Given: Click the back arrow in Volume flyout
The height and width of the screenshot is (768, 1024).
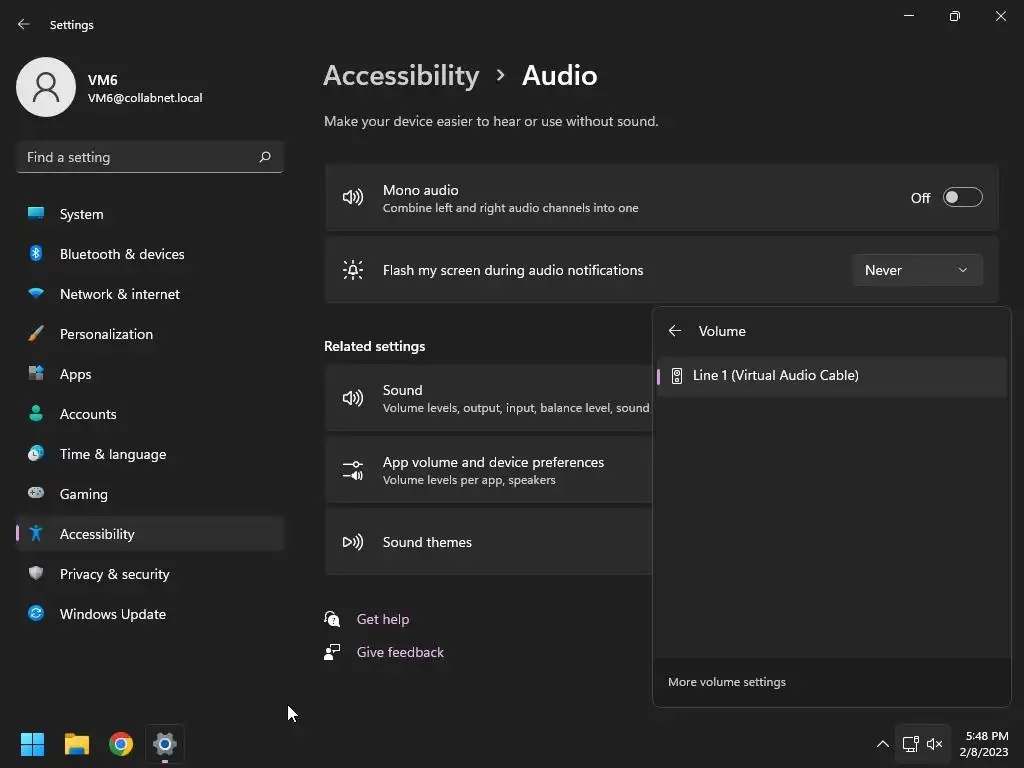Looking at the screenshot, I should pos(675,331).
